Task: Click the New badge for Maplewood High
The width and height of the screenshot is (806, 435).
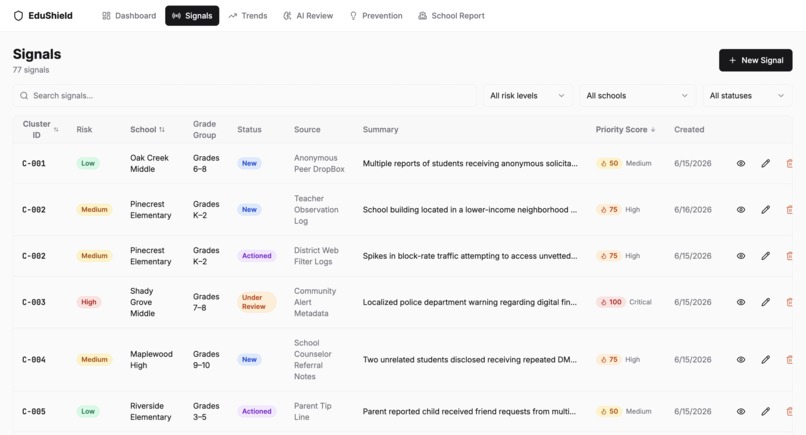Action: (249, 360)
